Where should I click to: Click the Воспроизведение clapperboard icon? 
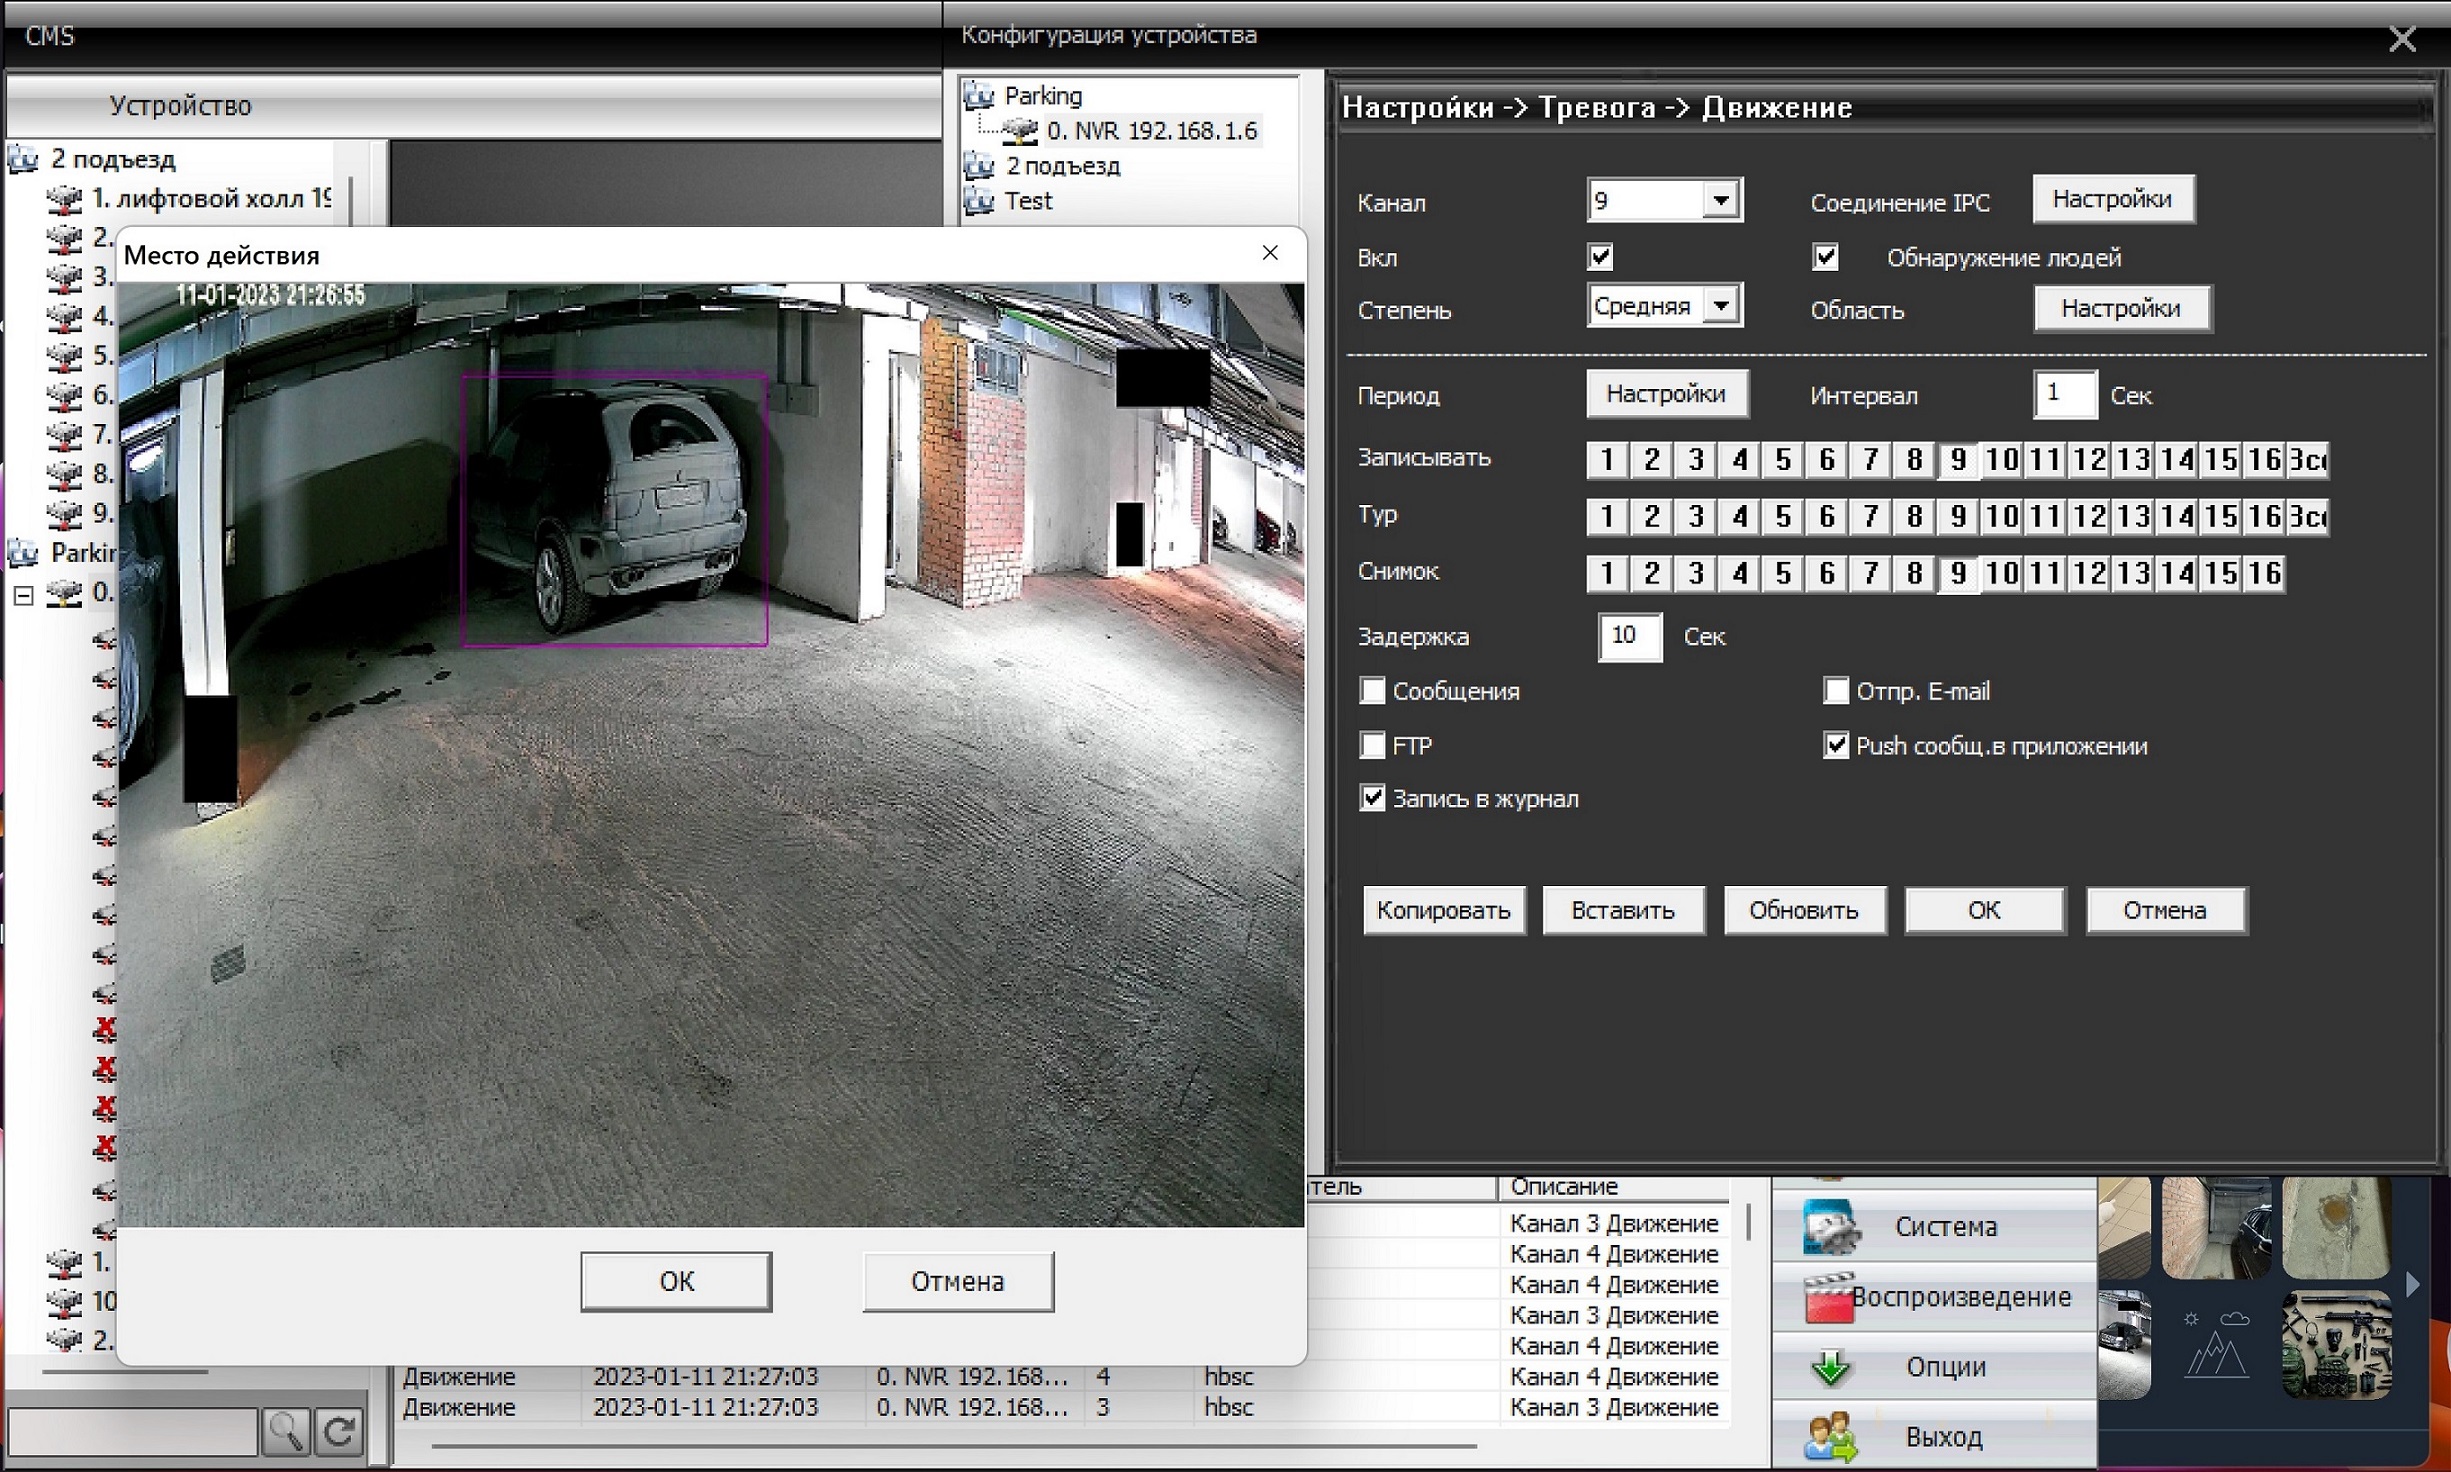pyautogui.click(x=1828, y=1298)
